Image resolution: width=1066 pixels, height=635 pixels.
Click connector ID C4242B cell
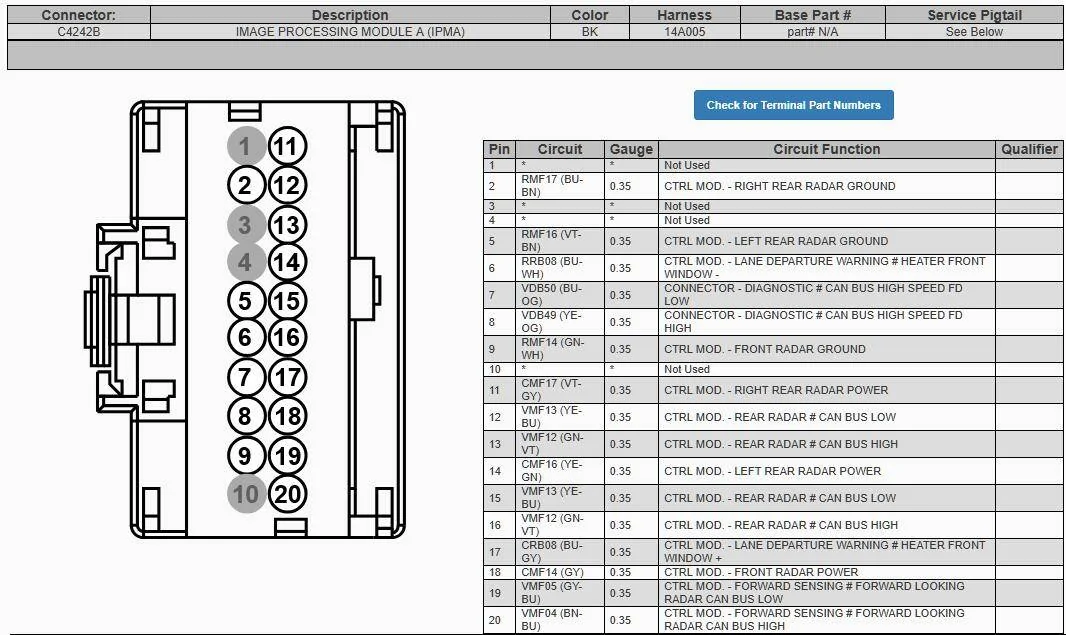[x=79, y=31]
